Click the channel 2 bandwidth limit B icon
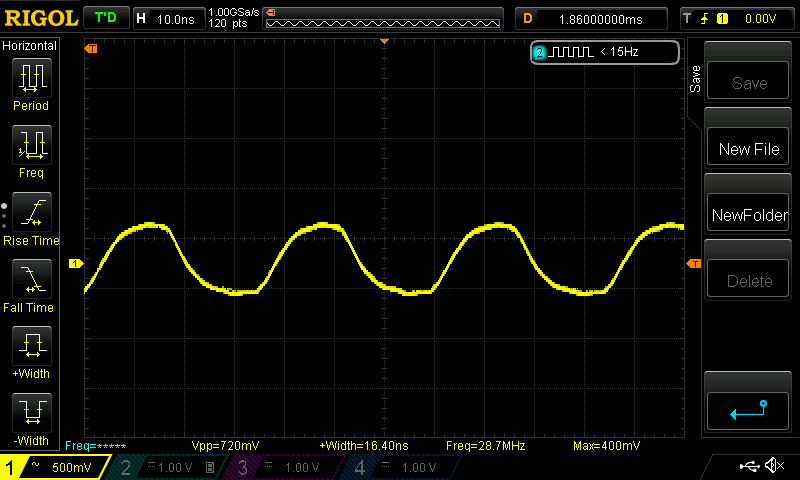 coord(210,467)
